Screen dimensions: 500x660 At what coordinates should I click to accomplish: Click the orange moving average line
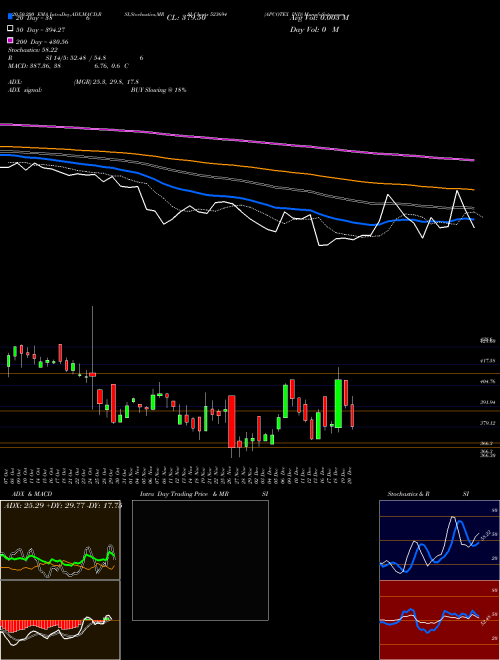(236, 165)
